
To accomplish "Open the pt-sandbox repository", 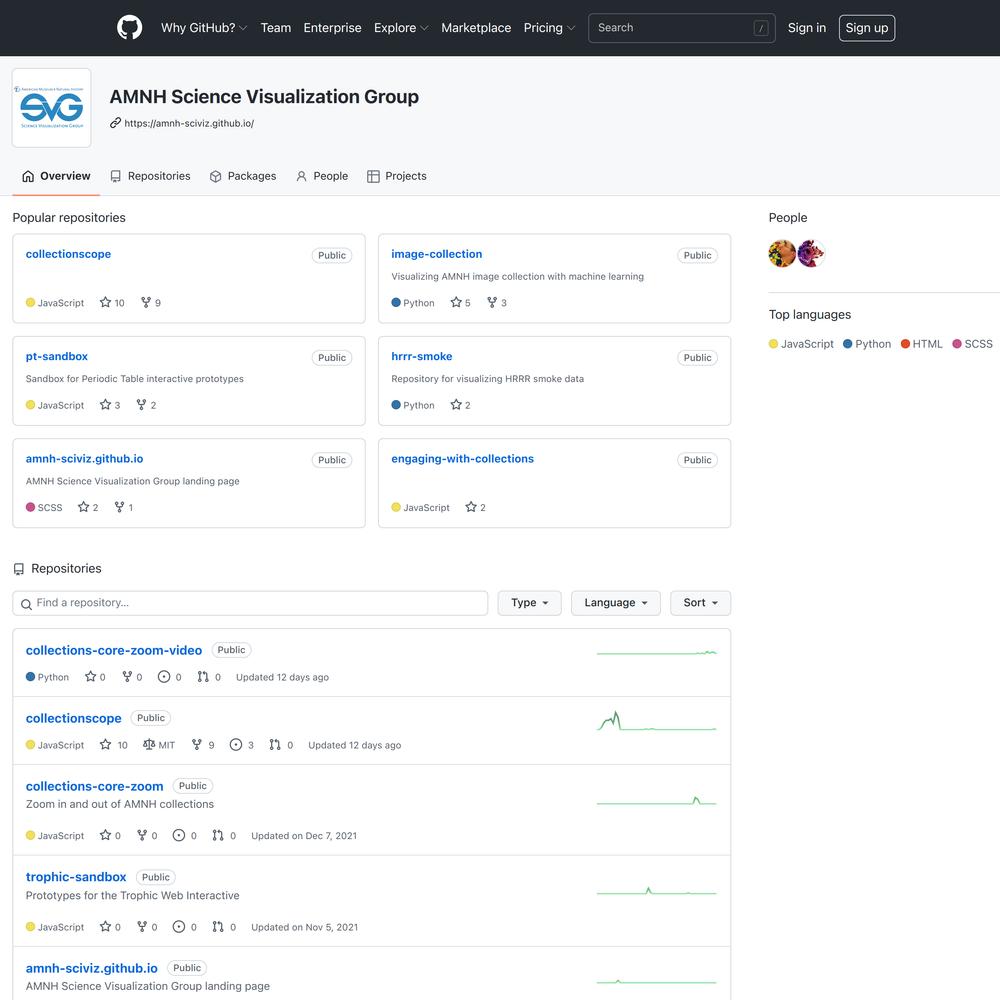I will coord(57,356).
